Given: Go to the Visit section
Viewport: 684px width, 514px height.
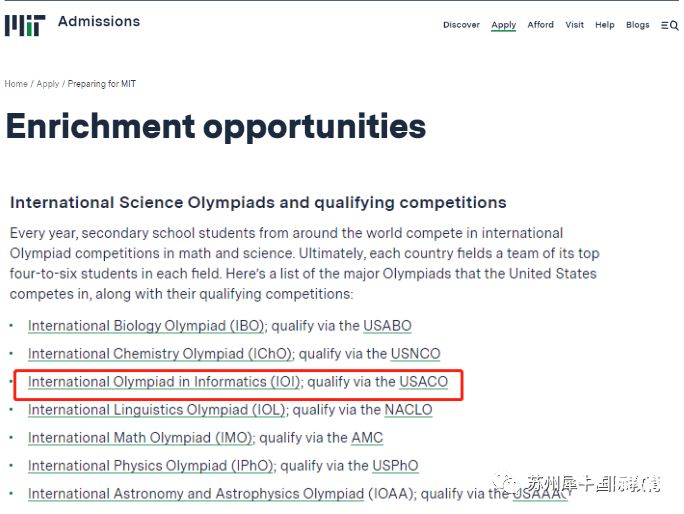Looking at the screenshot, I should click(575, 25).
